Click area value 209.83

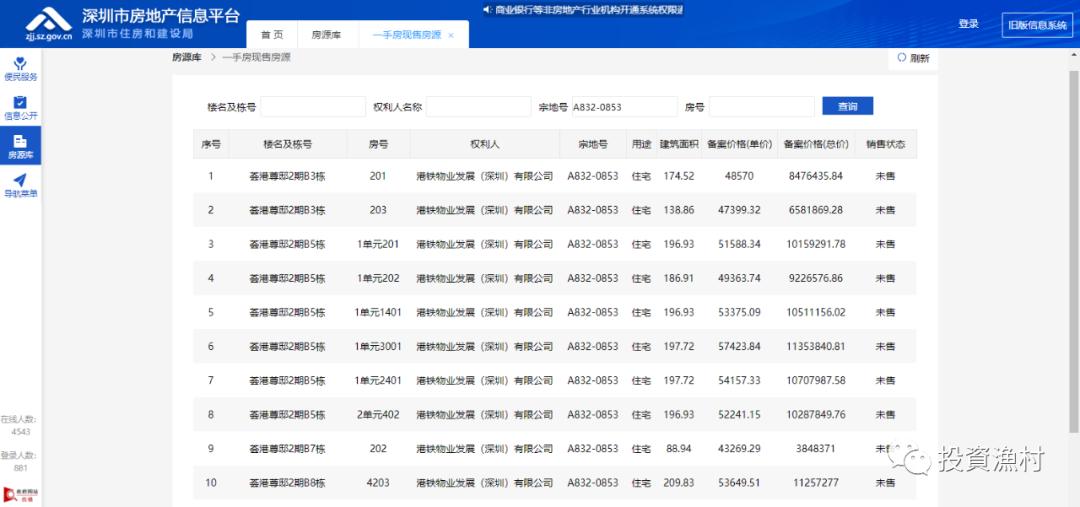678,483
